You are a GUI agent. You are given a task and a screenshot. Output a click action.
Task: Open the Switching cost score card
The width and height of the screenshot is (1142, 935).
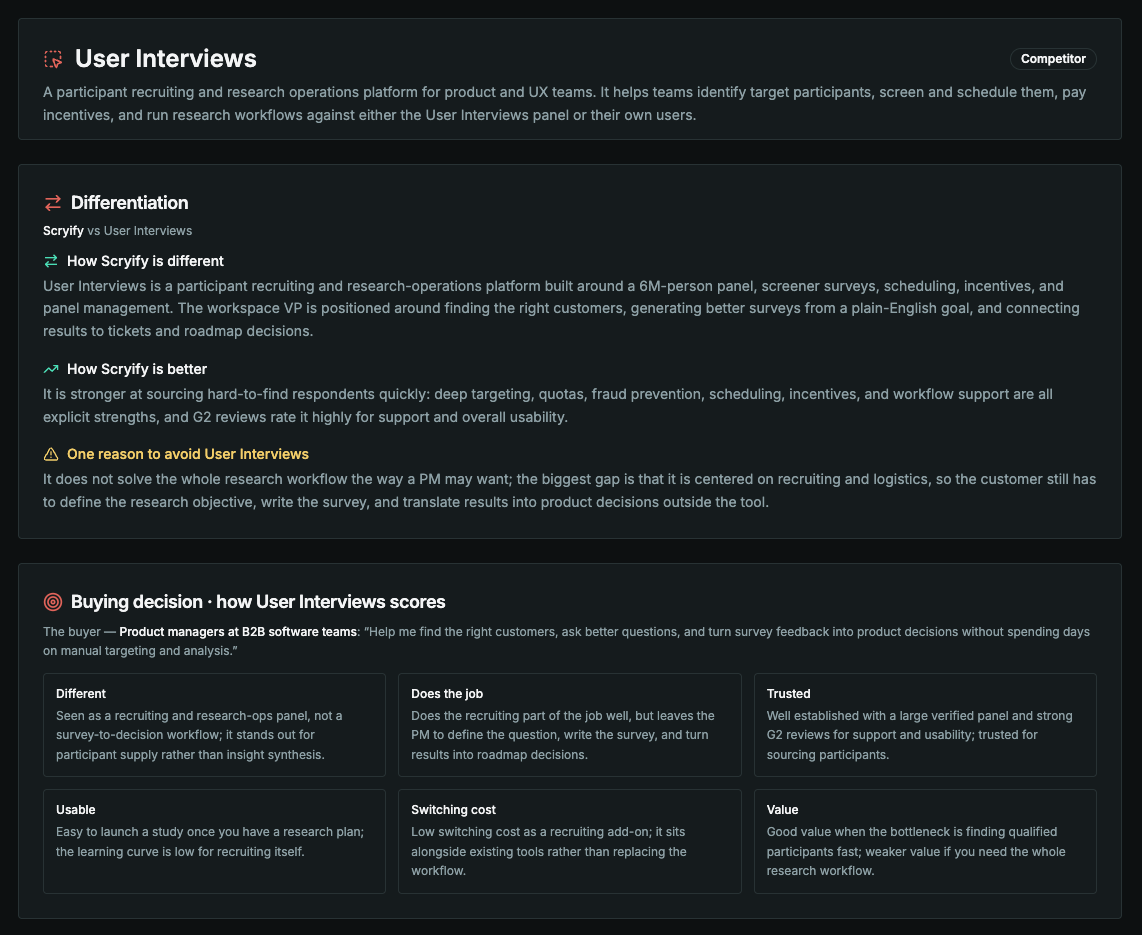coord(570,841)
